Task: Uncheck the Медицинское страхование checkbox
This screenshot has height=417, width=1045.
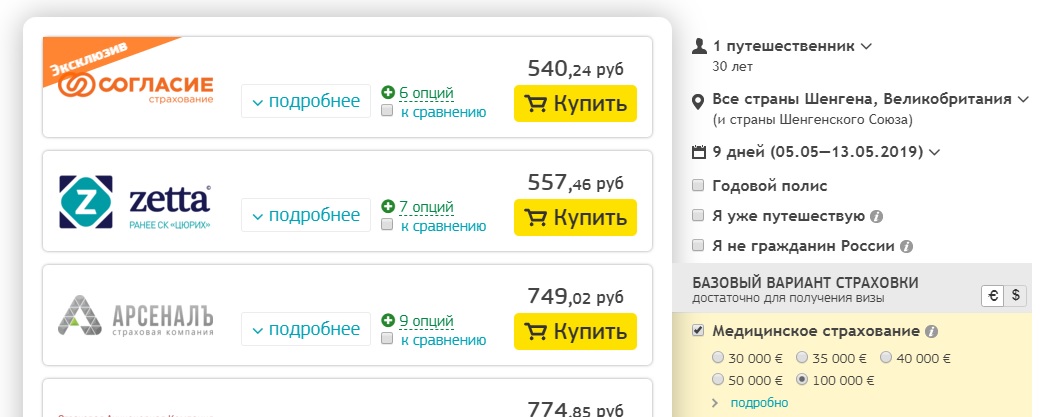Action: pos(698,330)
